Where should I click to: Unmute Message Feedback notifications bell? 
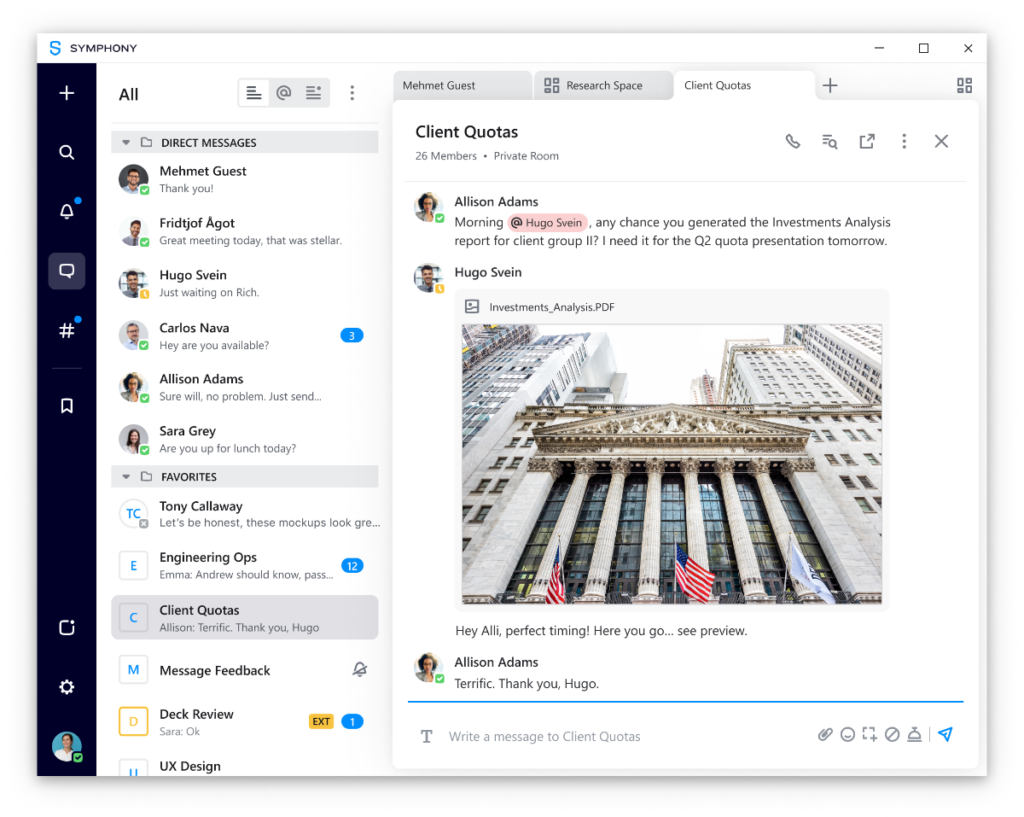360,670
